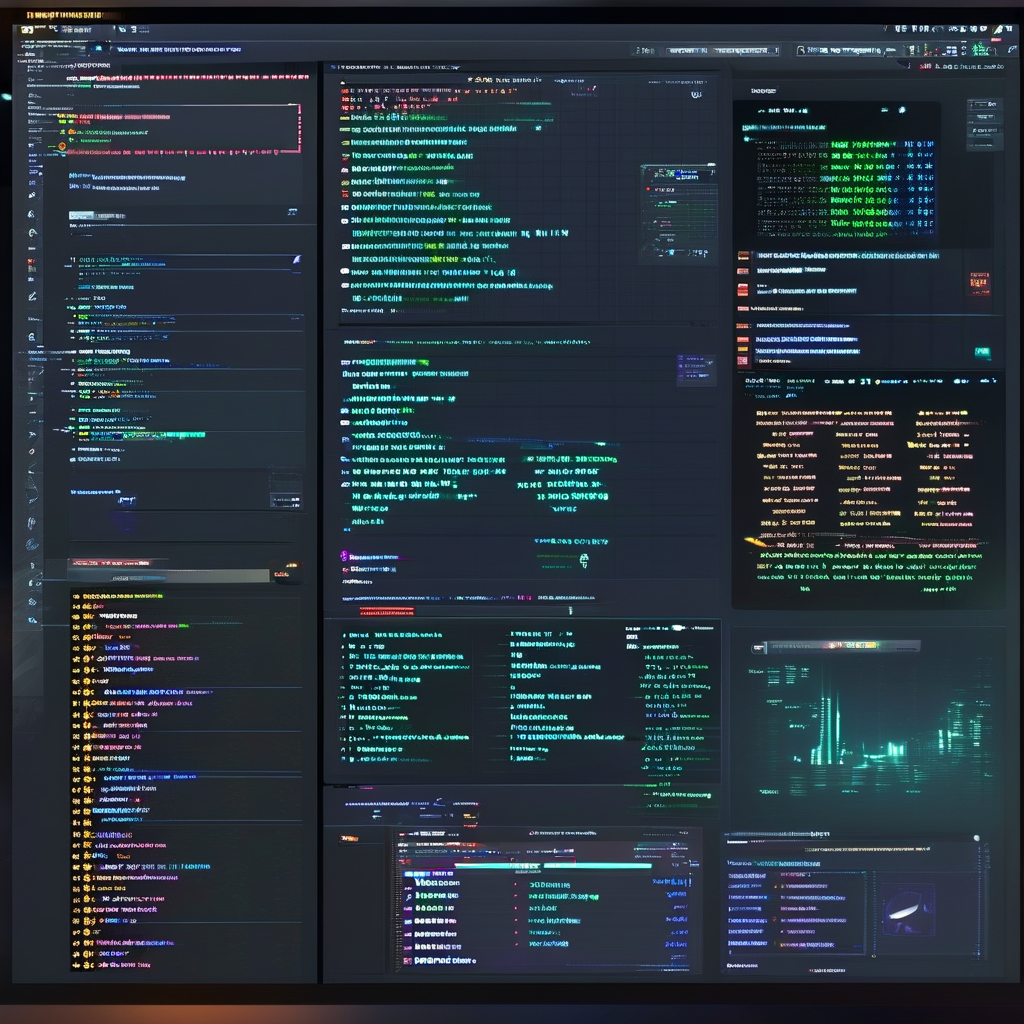Click the red-orange badge icon in the right panel
Screen dimensions: 1024x1024
coord(977,283)
